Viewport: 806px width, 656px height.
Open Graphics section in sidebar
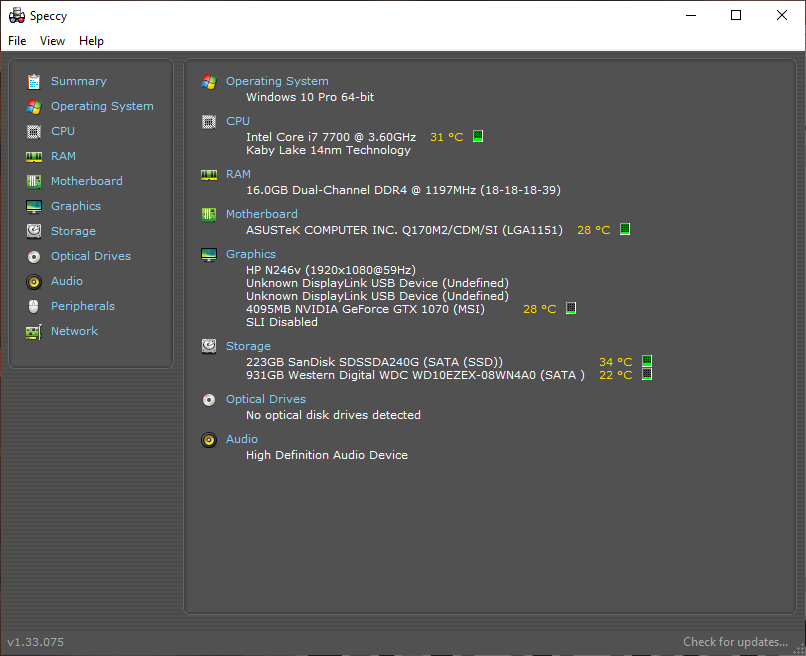click(x=76, y=206)
